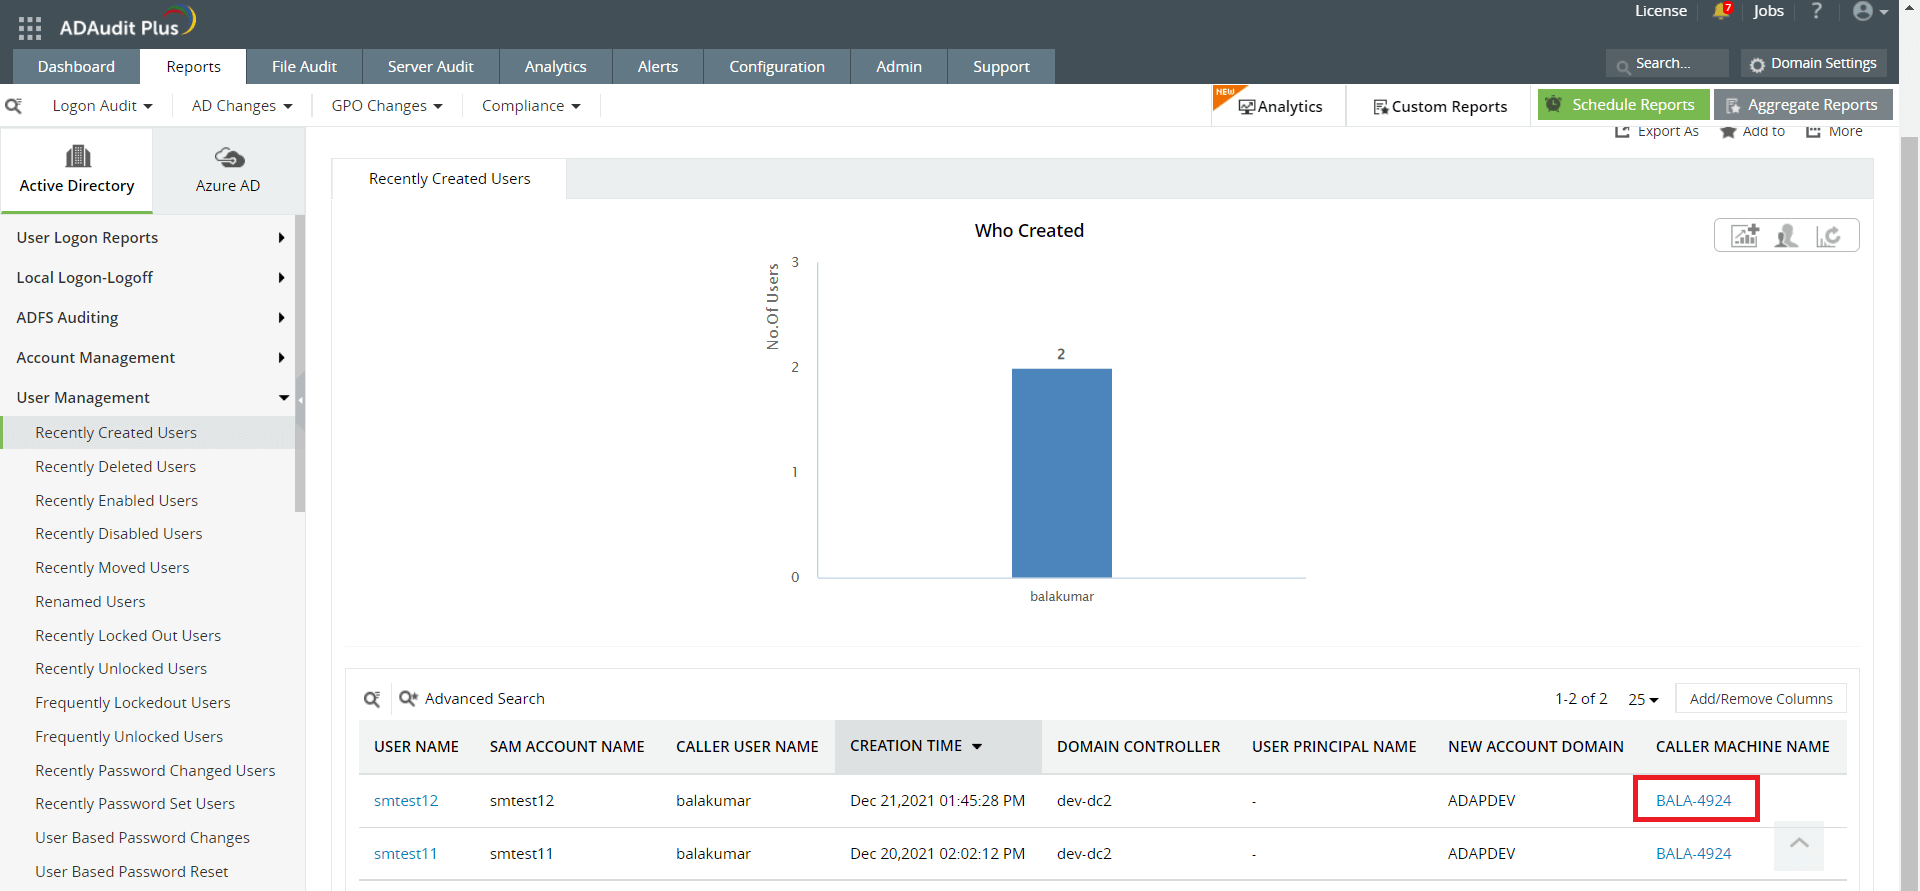Expand the GPO Changes dropdown
The height and width of the screenshot is (891, 1920).
coord(386,106)
